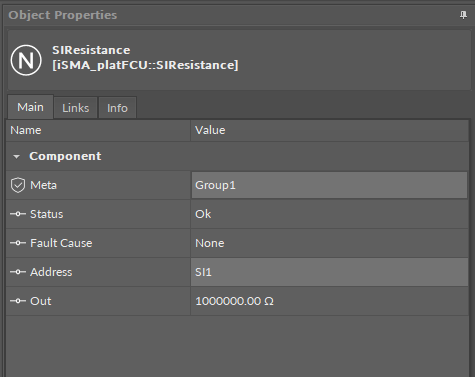
Task: Edit the Meta value field Group1
Action: (329, 185)
